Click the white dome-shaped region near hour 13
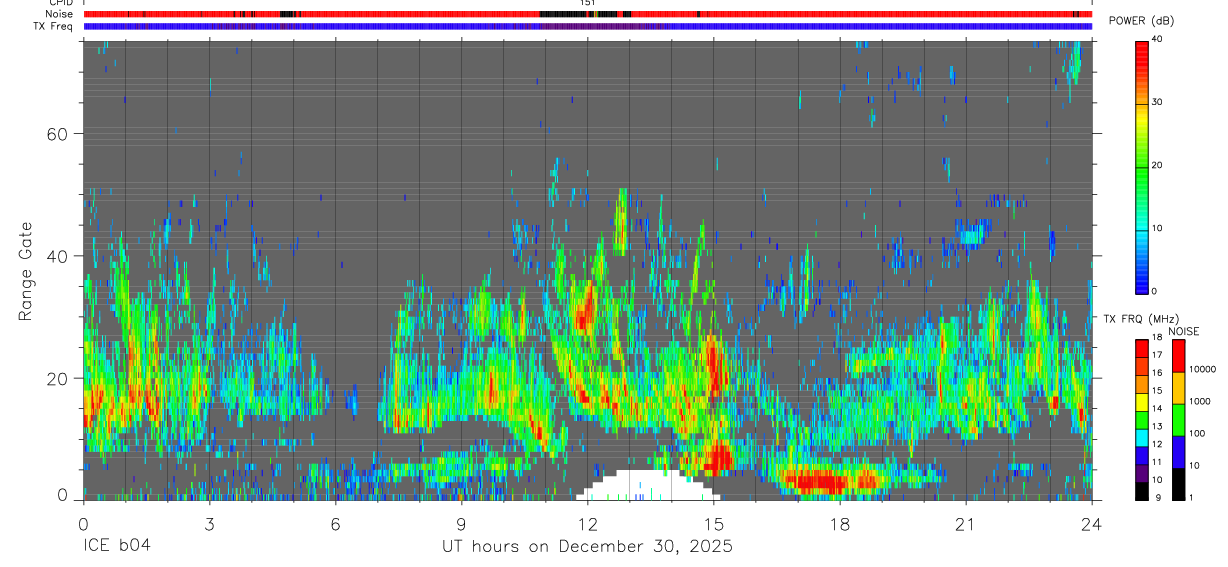1228x567 pixels. pyautogui.click(x=648, y=486)
